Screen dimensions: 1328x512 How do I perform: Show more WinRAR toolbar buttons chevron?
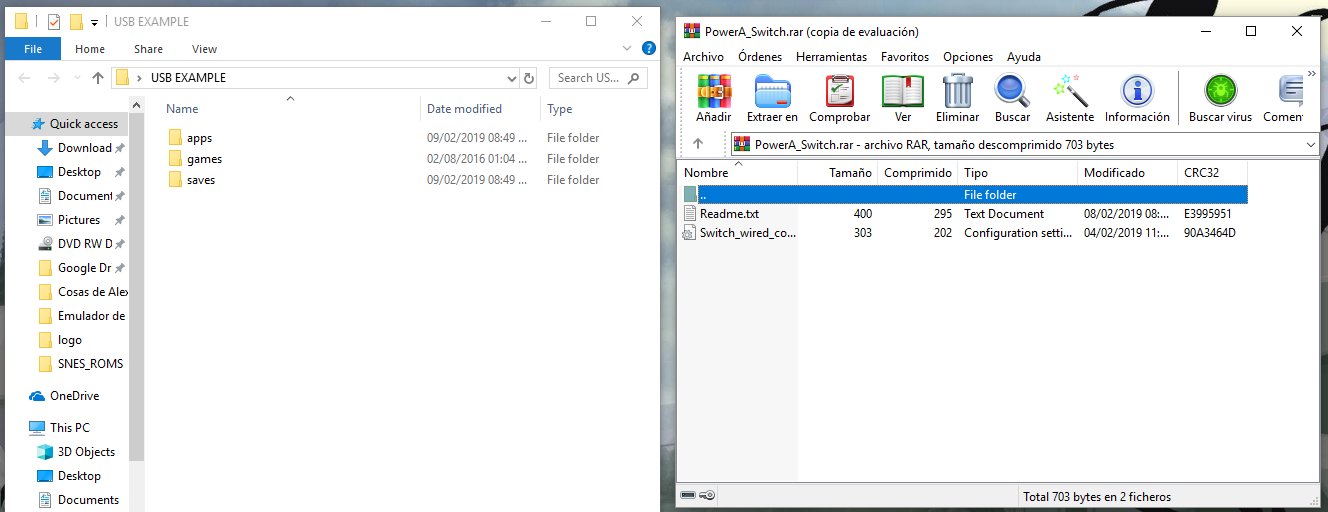tap(1313, 73)
